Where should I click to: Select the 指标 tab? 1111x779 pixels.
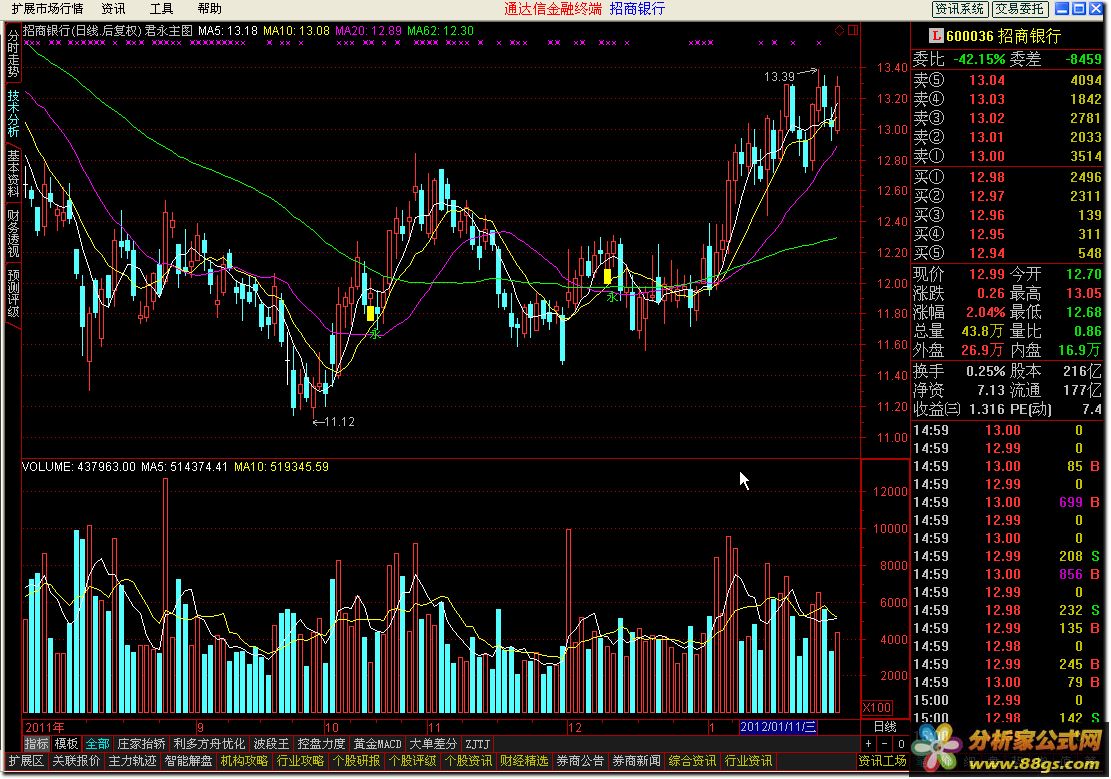[37, 744]
